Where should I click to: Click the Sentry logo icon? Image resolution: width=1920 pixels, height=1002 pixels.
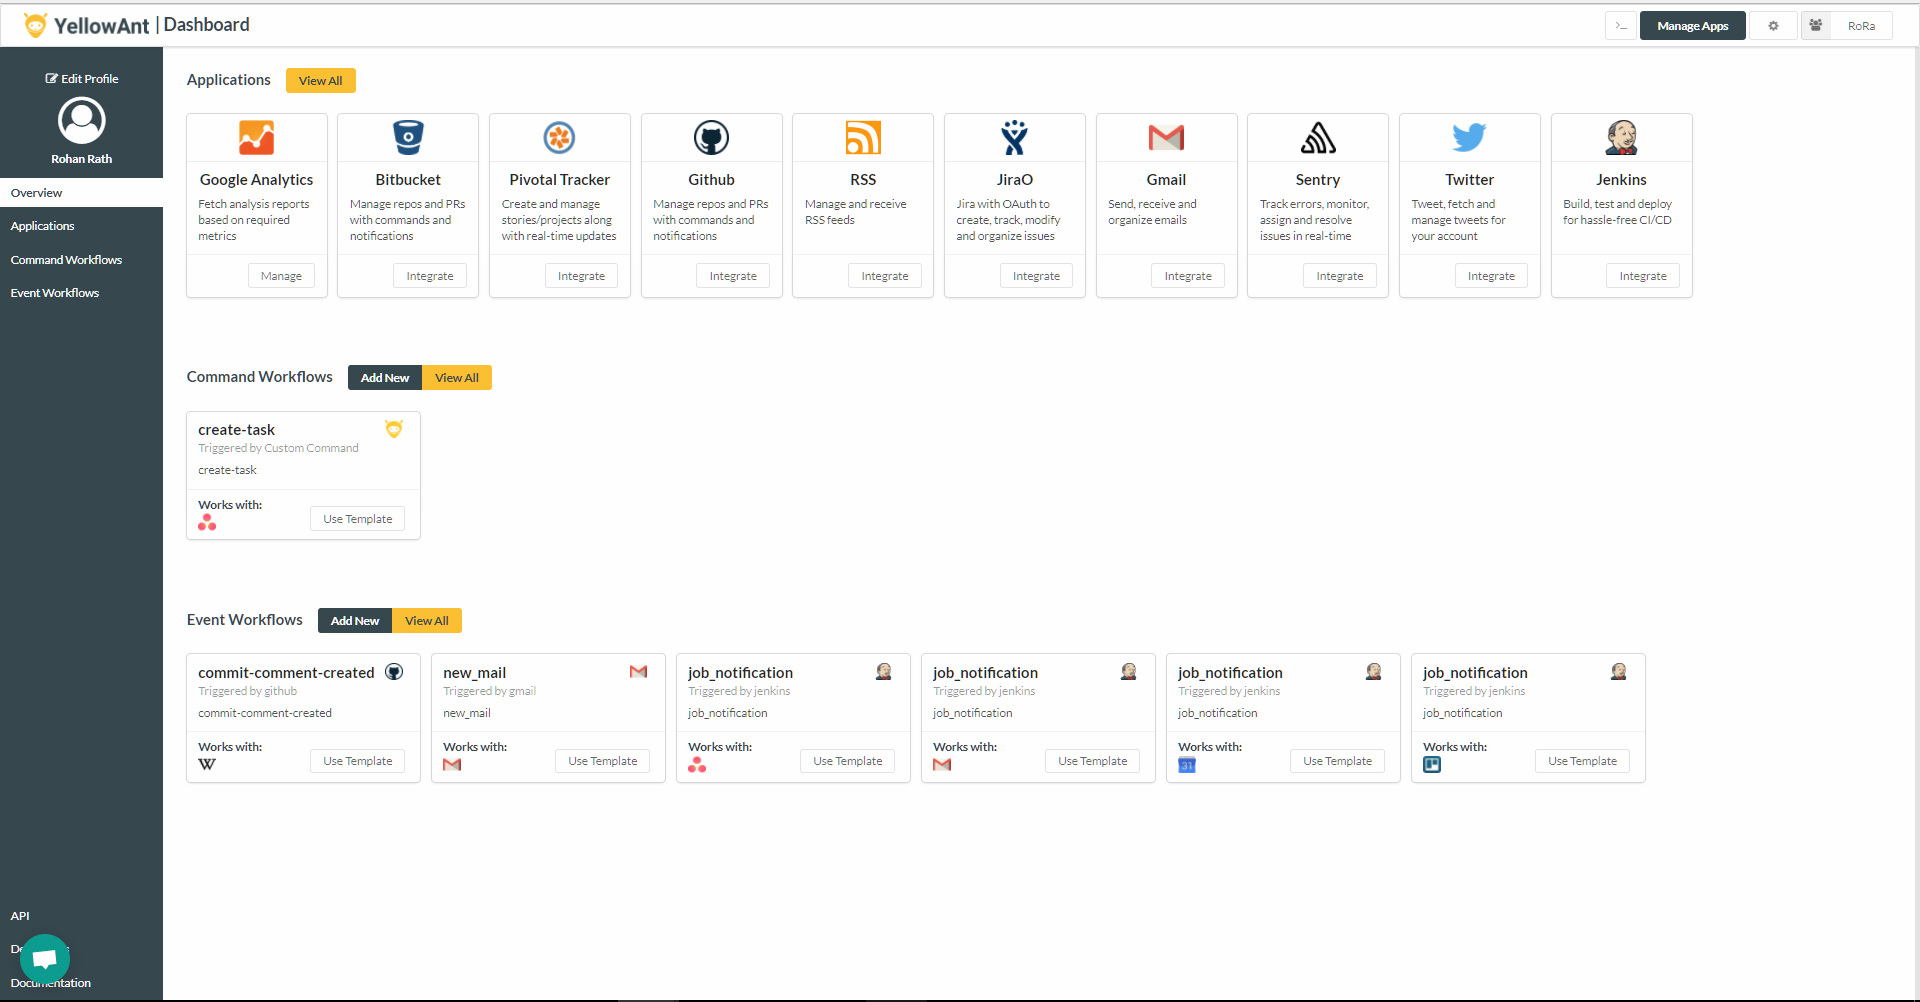click(x=1317, y=138)
